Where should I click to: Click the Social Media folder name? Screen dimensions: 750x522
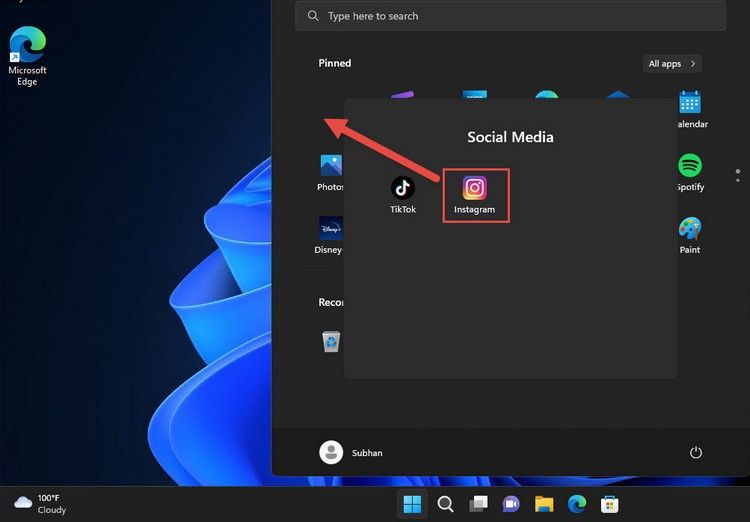pyautogui.click(x=510, y=137)
